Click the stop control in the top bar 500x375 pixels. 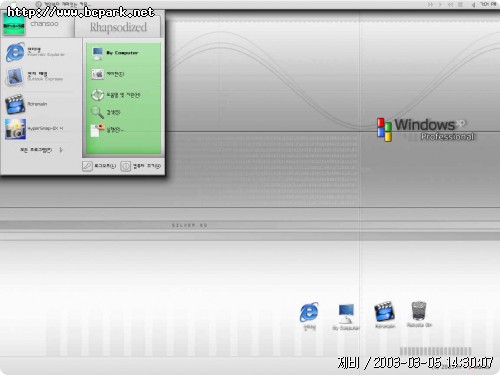coord(460,5)
